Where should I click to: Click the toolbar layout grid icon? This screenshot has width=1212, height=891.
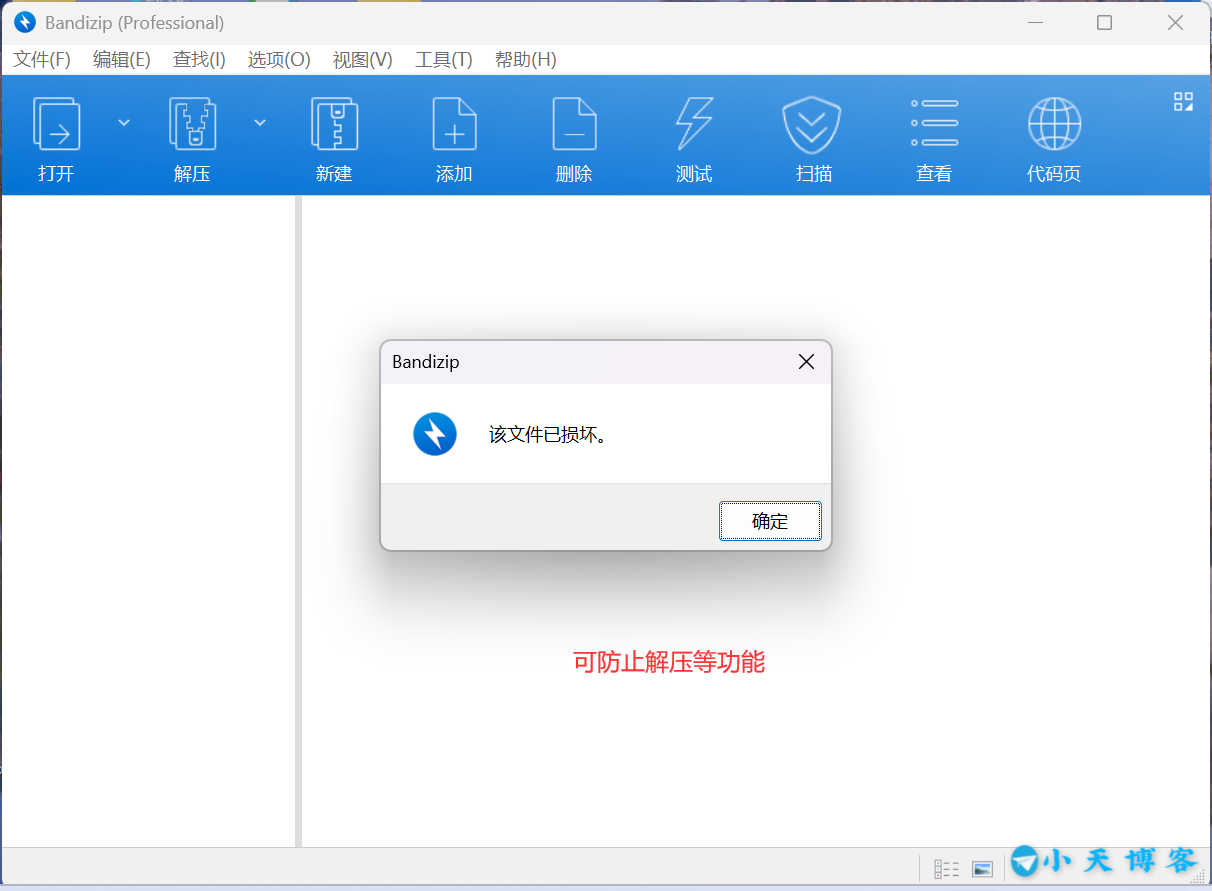(x=1183, y=101)
